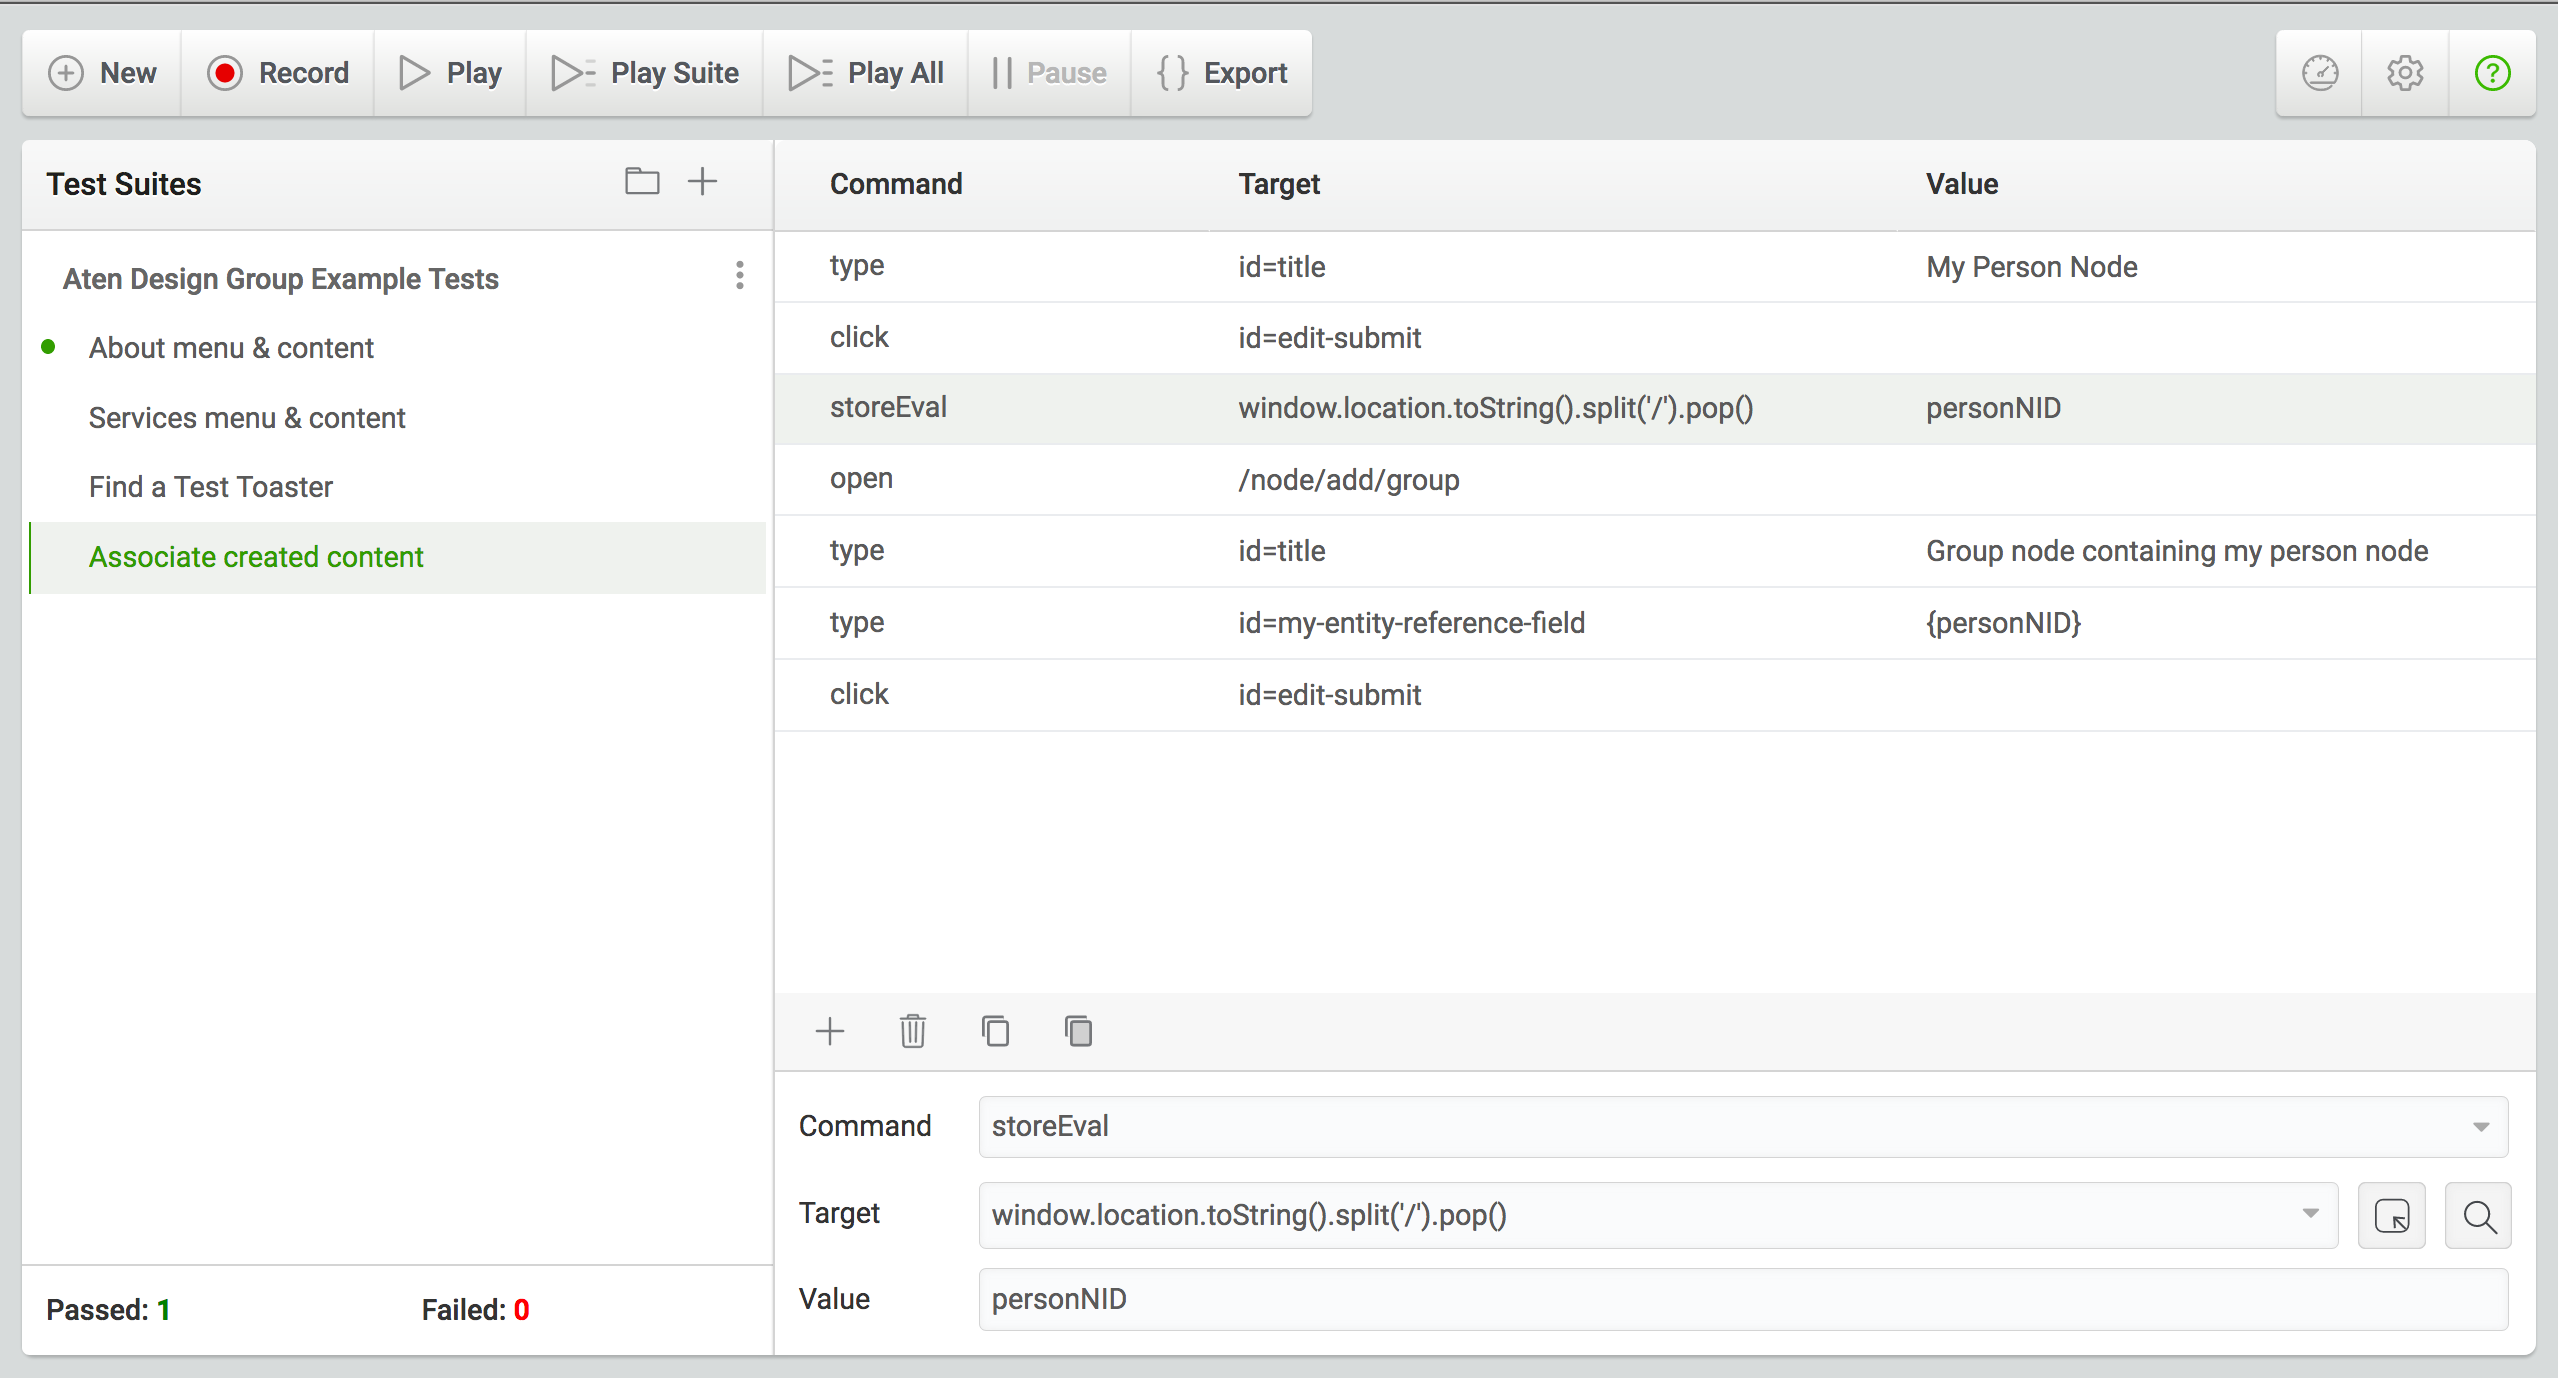
Task: Open the Aten Design Group suite options menu
Action: (x=740, y=276)
